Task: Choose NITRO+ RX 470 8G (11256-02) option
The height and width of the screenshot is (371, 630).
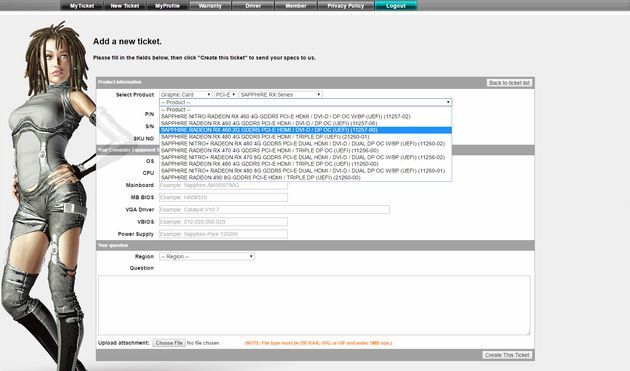Action: coord(305,157)
